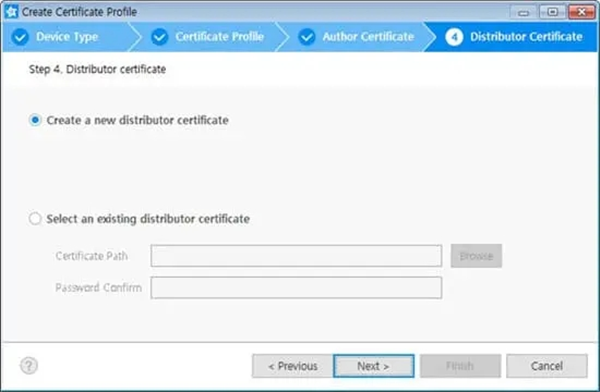Select Distributor Certificate step label
Screen dimensions: 600x392
click(x=526, y=37)
